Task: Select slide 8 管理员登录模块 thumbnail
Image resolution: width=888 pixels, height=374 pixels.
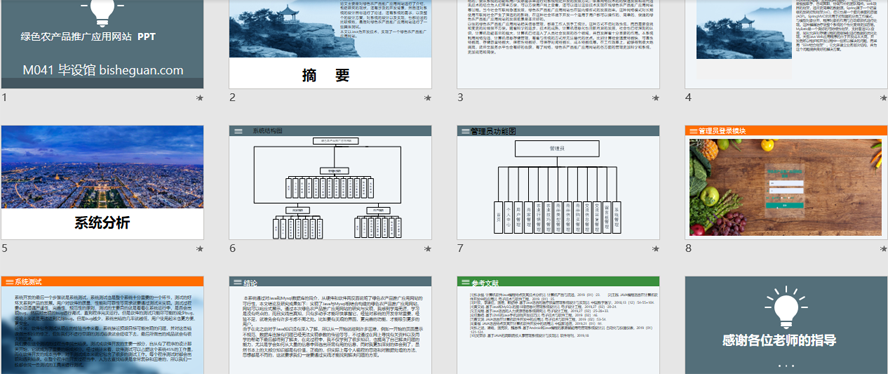Action: (x=787, y=182)
